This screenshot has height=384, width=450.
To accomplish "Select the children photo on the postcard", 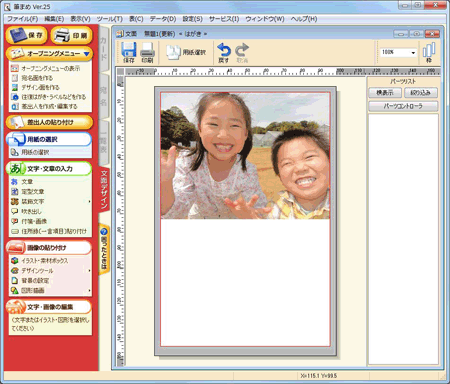I will [x=245, y=156].
